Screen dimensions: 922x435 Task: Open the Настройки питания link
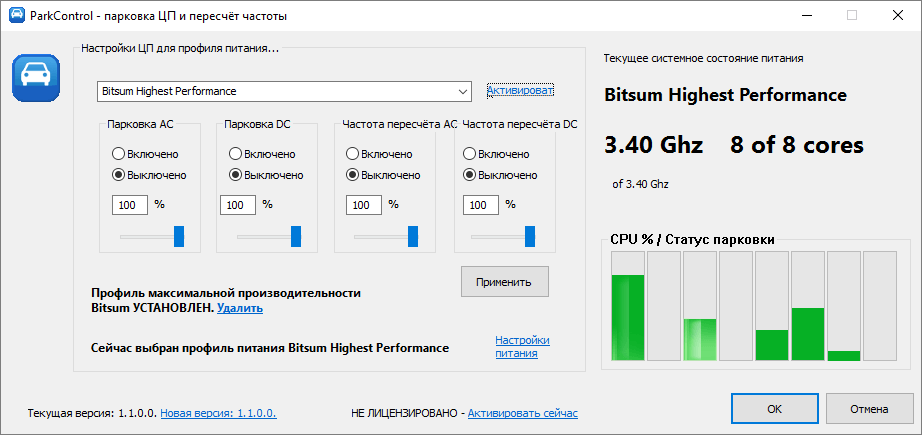(x=522, y=347)
